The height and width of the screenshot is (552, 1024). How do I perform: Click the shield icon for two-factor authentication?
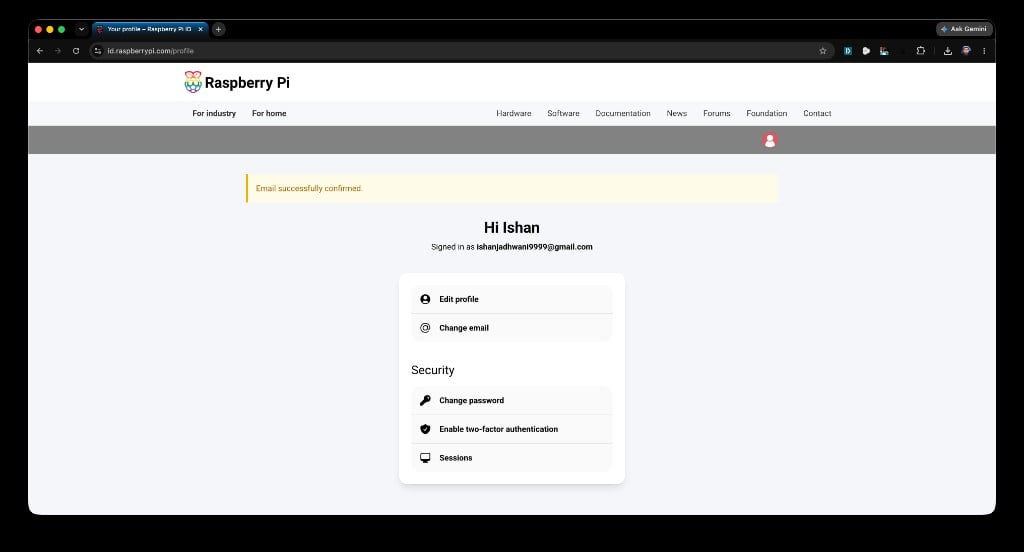[425, 429]
